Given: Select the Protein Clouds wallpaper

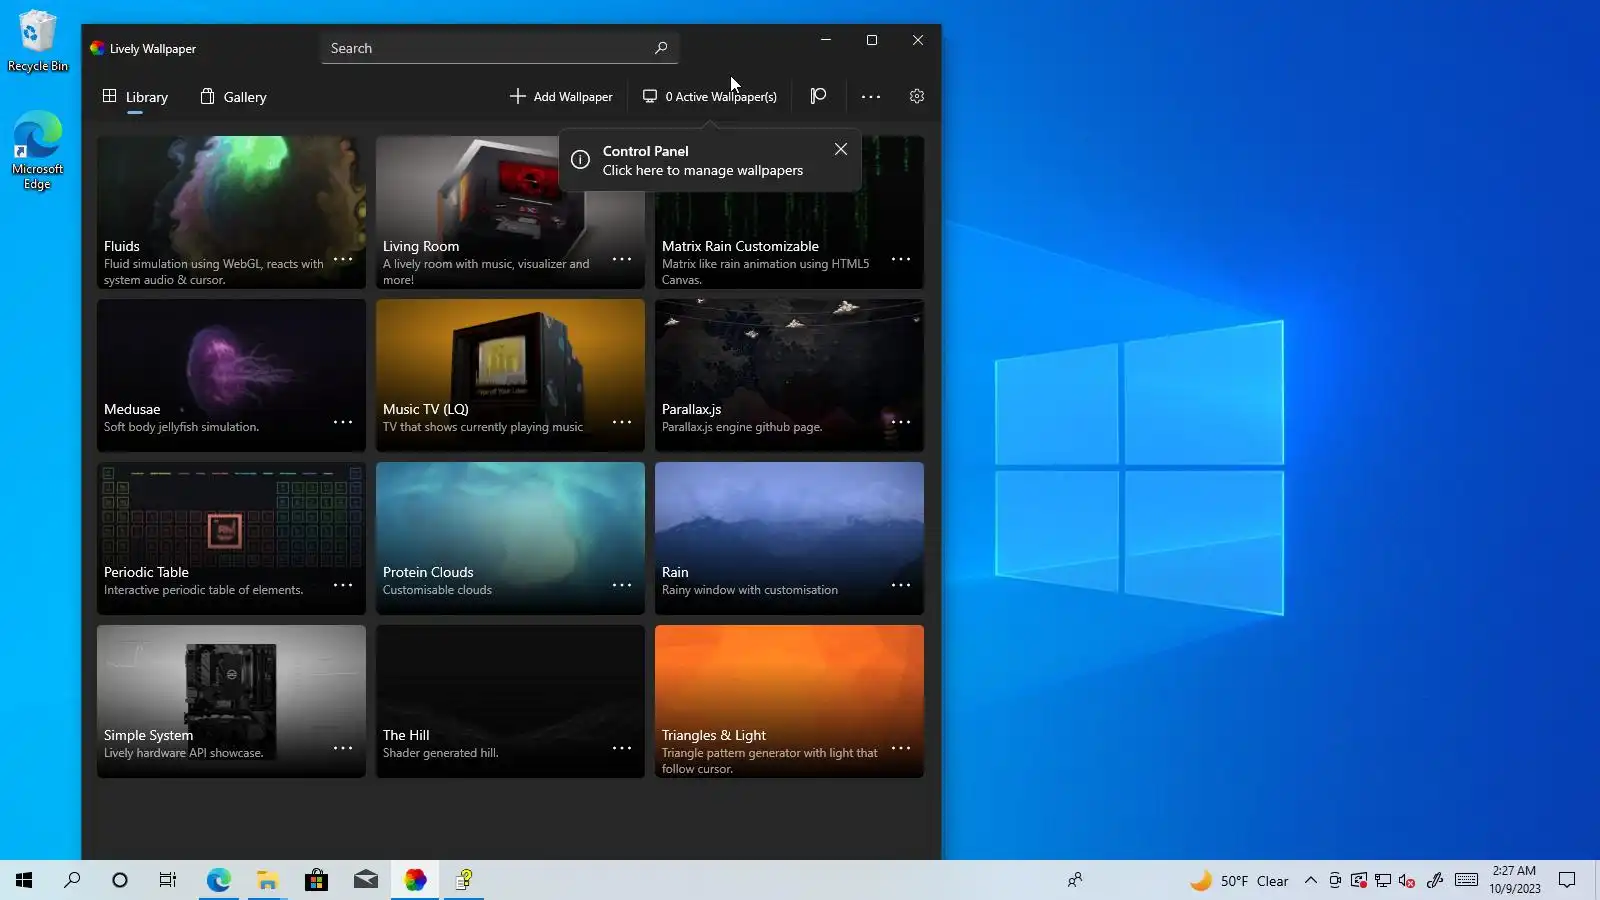Looking at the screenshot, I should pos(510,538).
